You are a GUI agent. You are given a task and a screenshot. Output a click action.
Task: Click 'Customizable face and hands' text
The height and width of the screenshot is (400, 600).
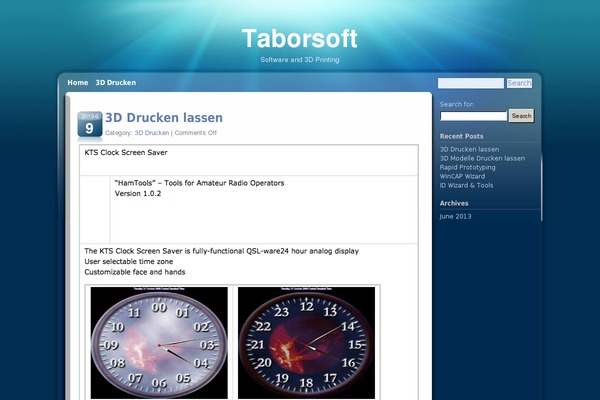click(135, 272)
